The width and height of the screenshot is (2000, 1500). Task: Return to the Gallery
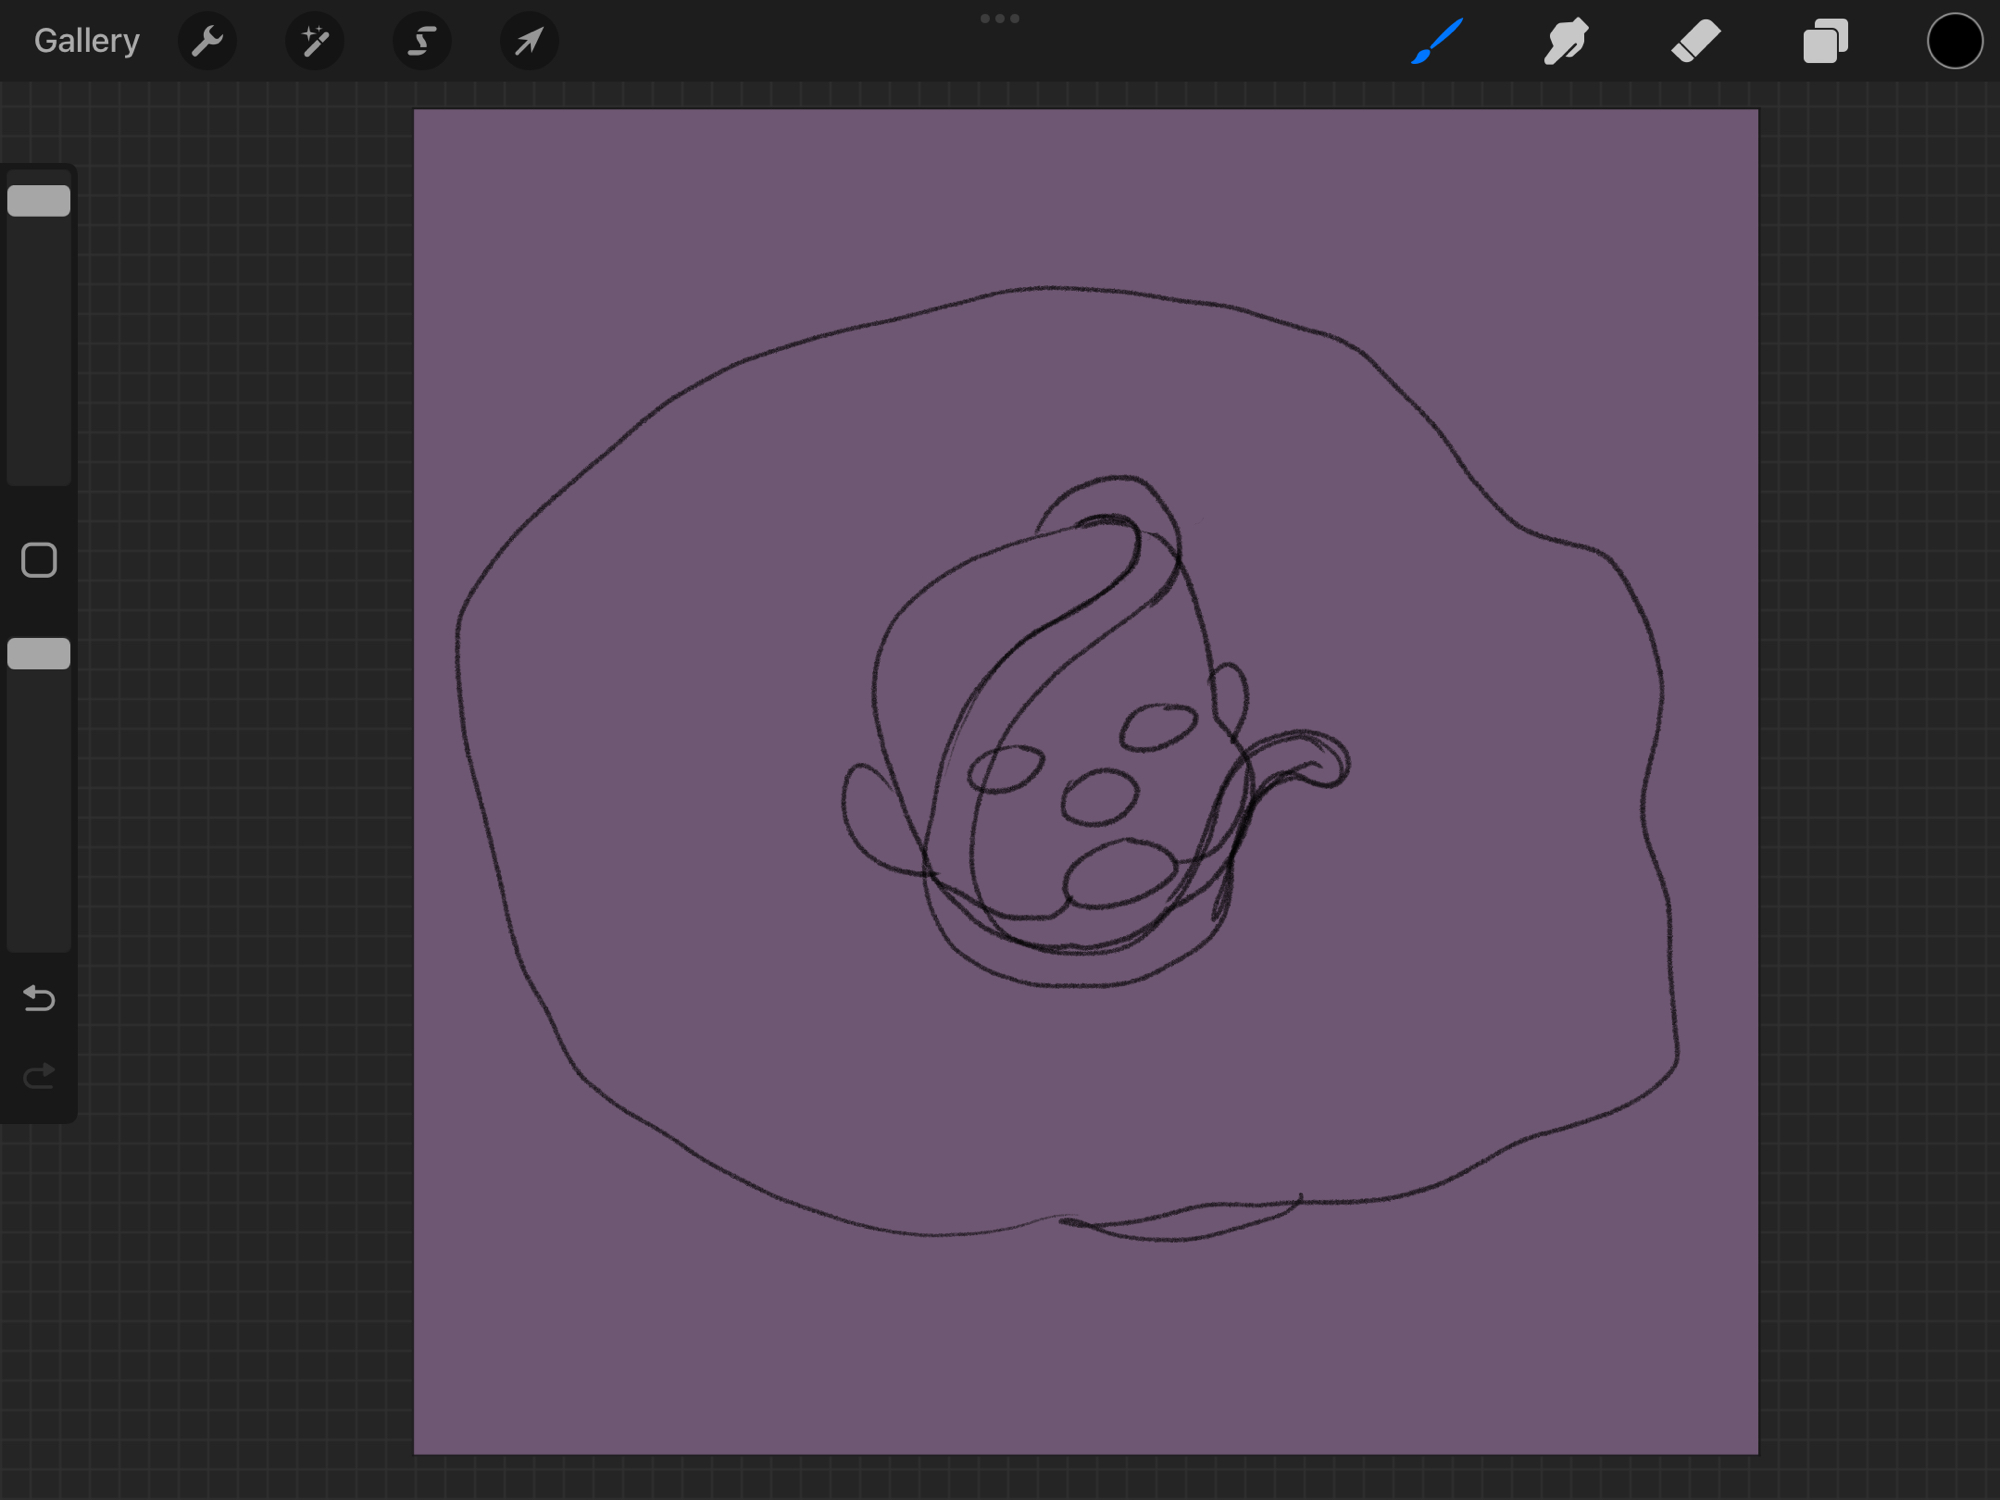(86, 41)
